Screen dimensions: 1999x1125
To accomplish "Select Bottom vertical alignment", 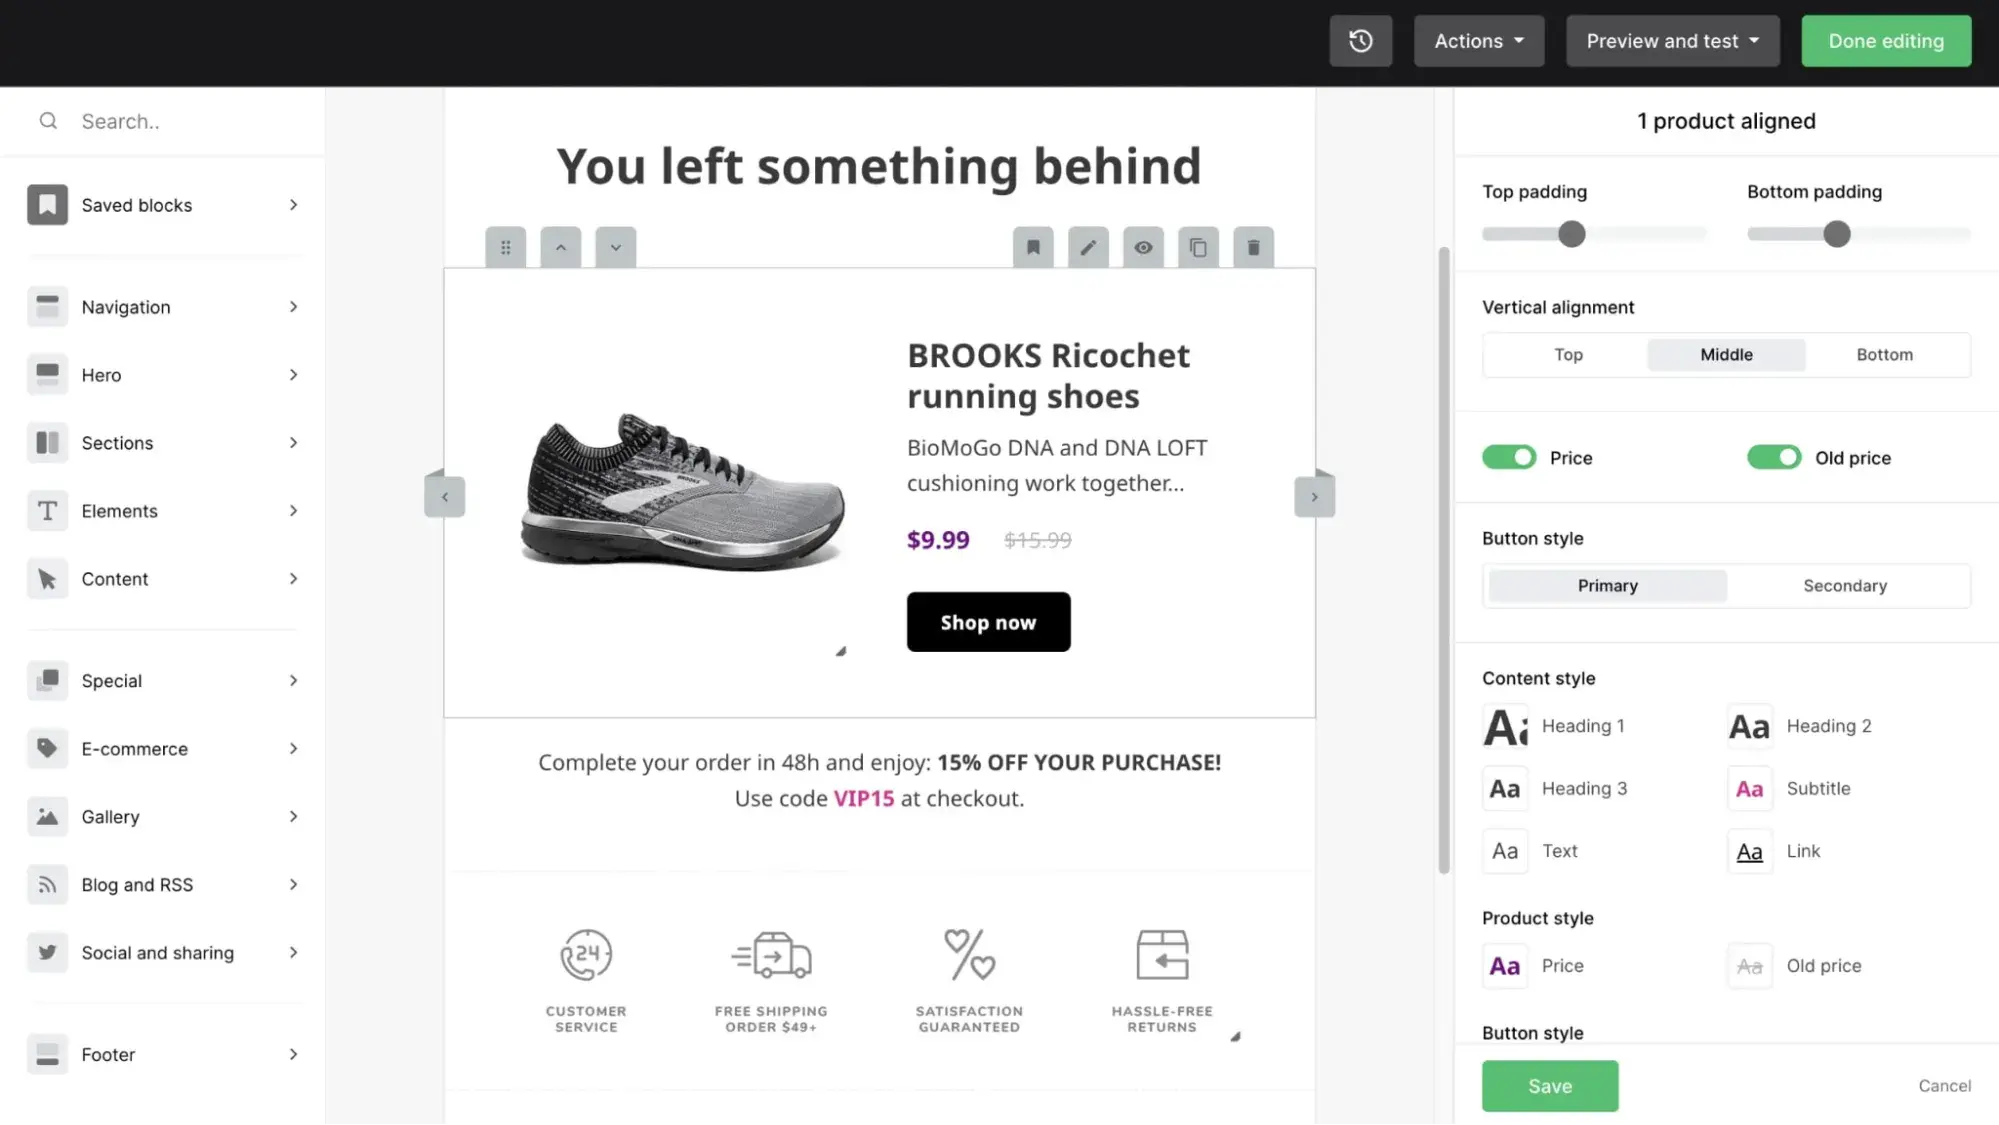I will pos(1884,354).
